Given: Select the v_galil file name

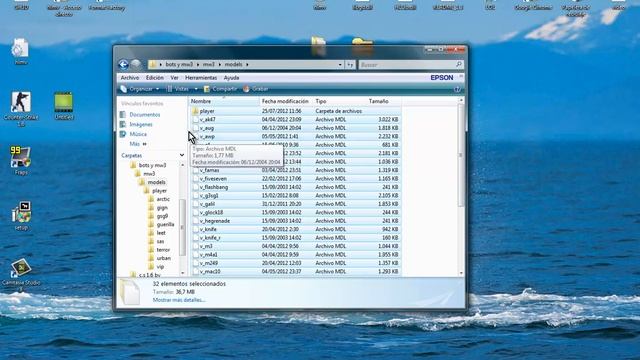Looking at the screenshot, I should pos(207,204).
